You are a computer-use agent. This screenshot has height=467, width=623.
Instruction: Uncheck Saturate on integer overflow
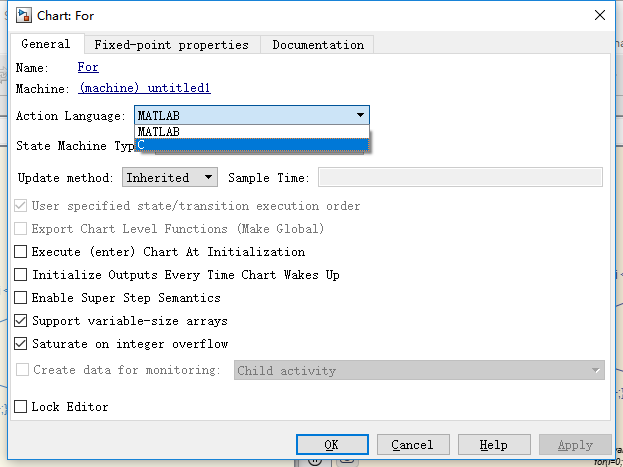point(21,344)
